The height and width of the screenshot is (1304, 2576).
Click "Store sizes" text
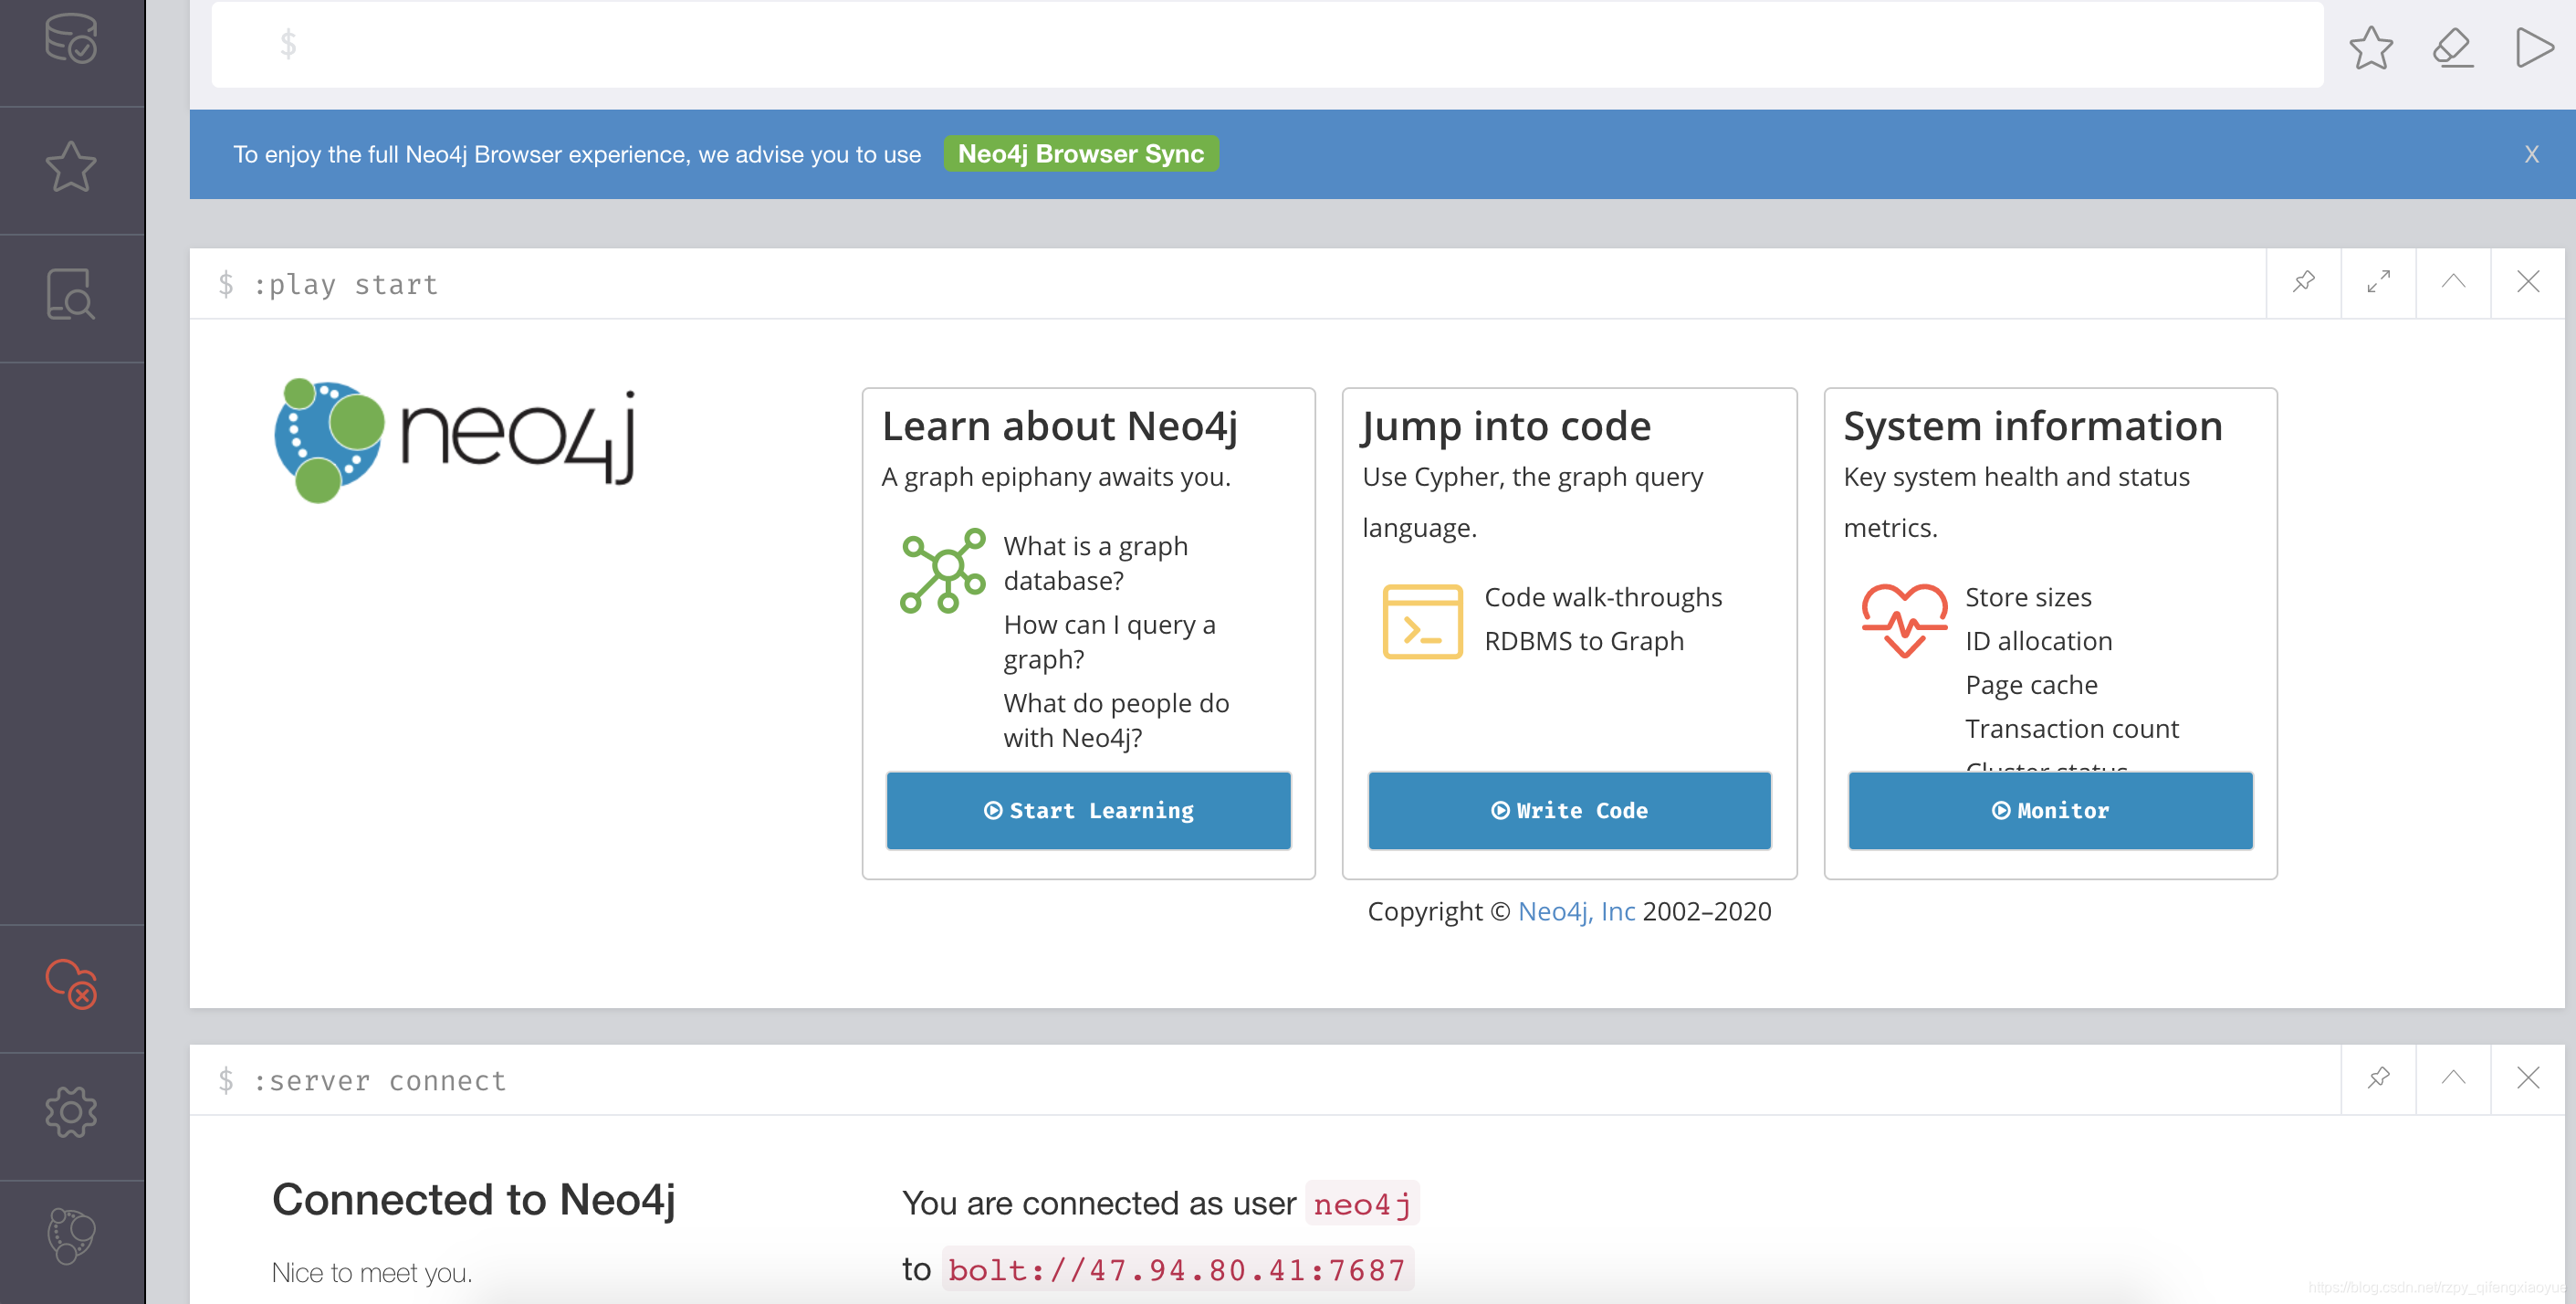[x=2028, y=597]
